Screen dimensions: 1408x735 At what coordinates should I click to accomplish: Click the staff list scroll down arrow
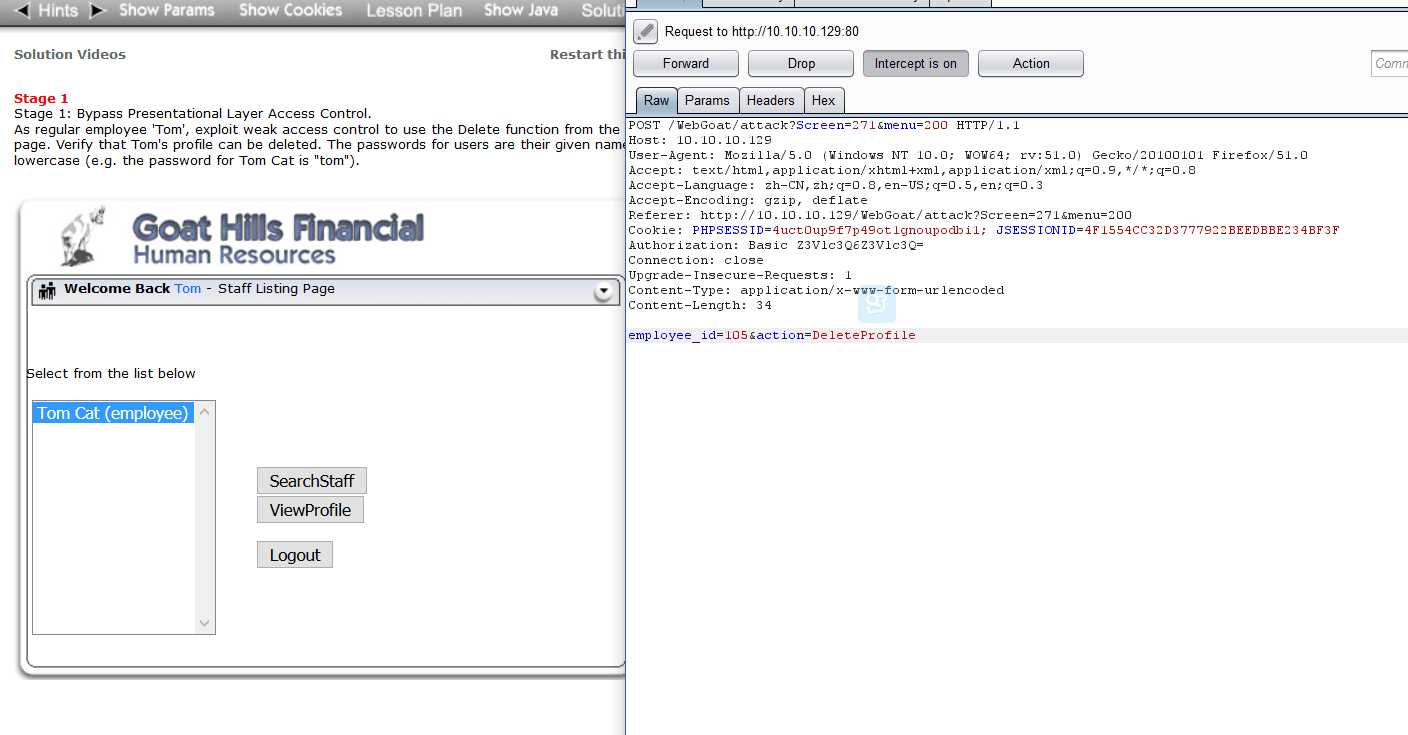coord(205,623)
